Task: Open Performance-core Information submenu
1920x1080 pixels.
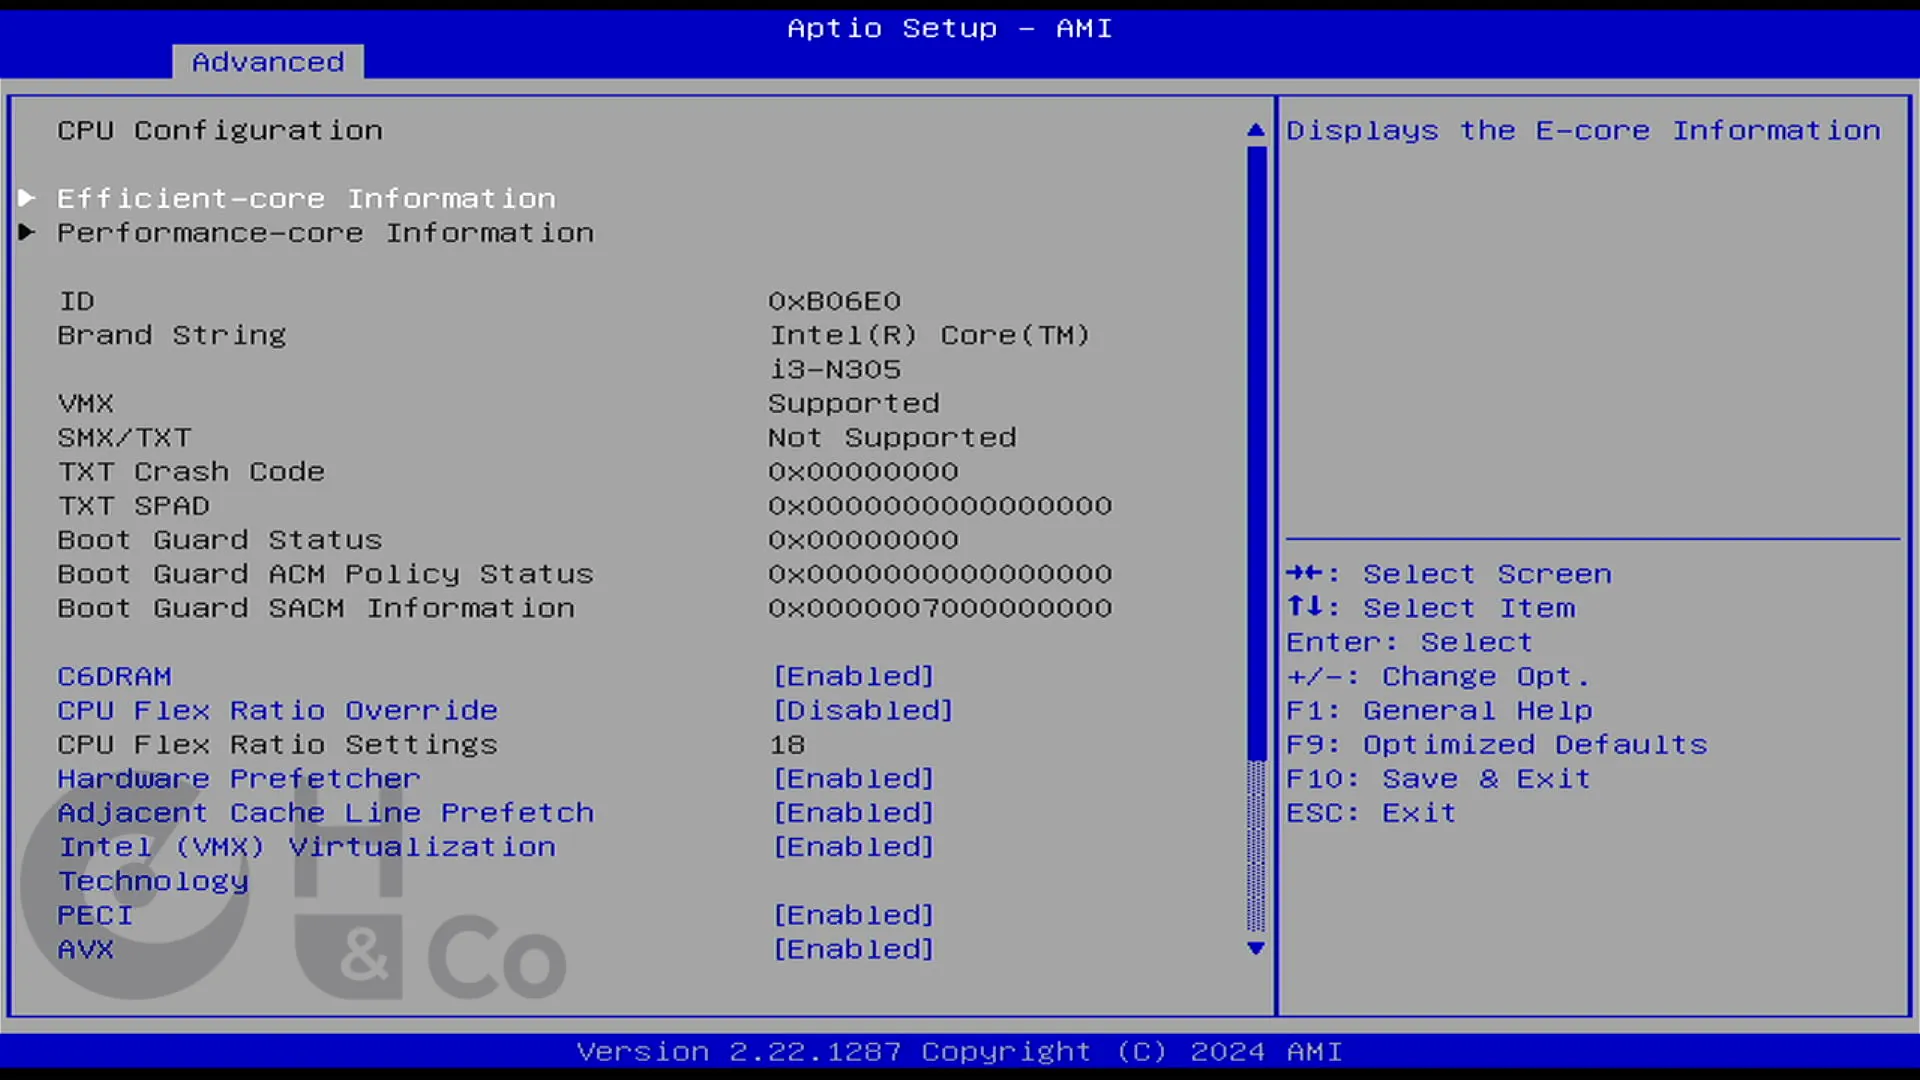Action: click(325, 232)
